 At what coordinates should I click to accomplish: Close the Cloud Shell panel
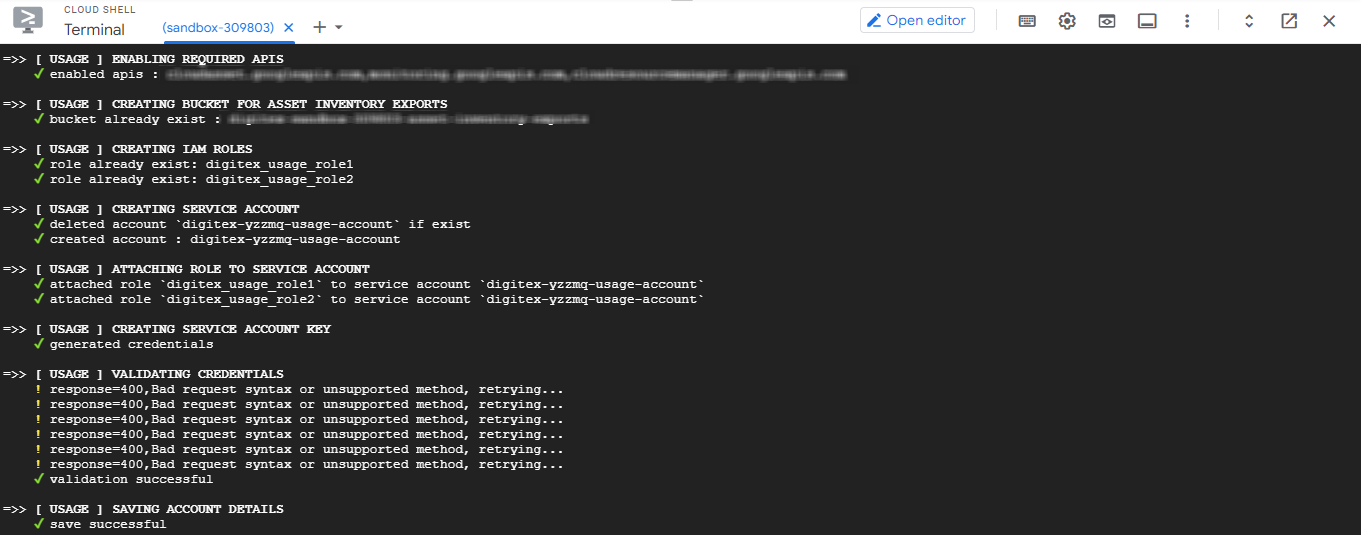click(1329, 21)
